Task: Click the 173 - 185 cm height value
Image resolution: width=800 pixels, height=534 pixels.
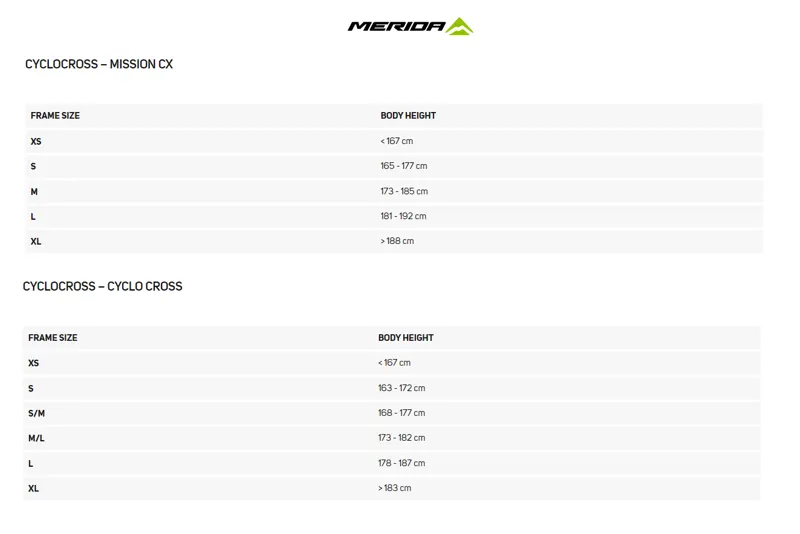Action: (404, 191)
